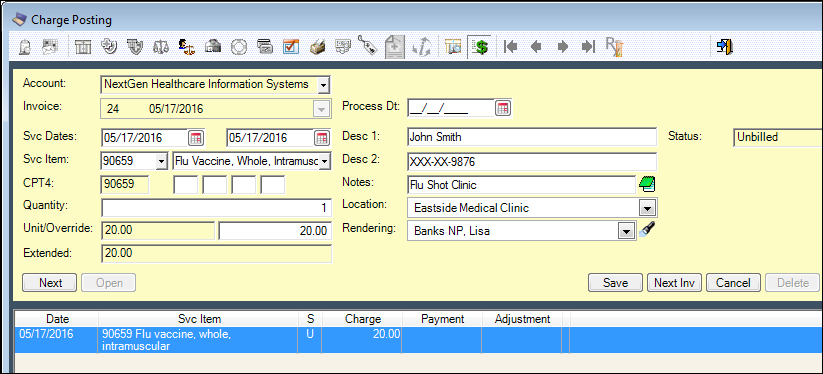
Task: Click the phone with plus sign icon
Action: tap(109, 47)
